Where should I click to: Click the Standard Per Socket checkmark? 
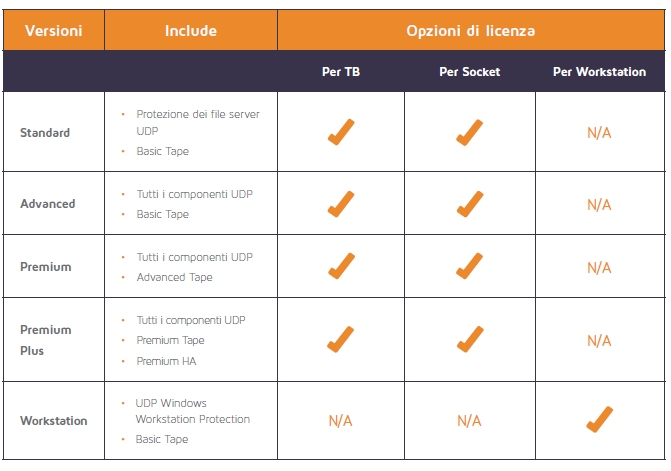pyautogui.click(x=469, y=132)
